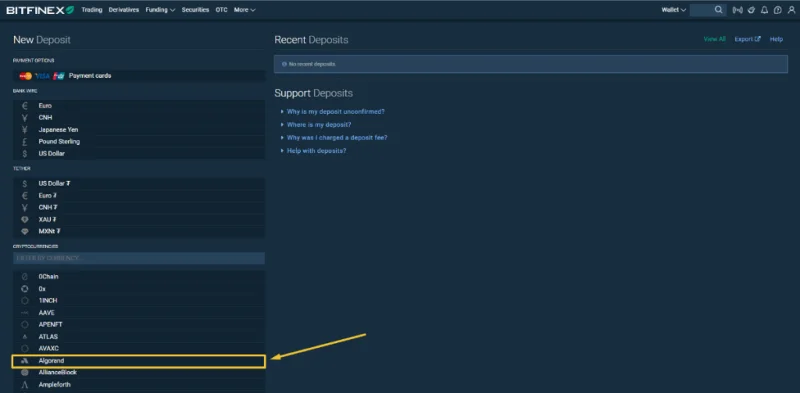Select Euro Tether deposit
This screenshot has height=393, width=800.
click(x=139, y=195)
